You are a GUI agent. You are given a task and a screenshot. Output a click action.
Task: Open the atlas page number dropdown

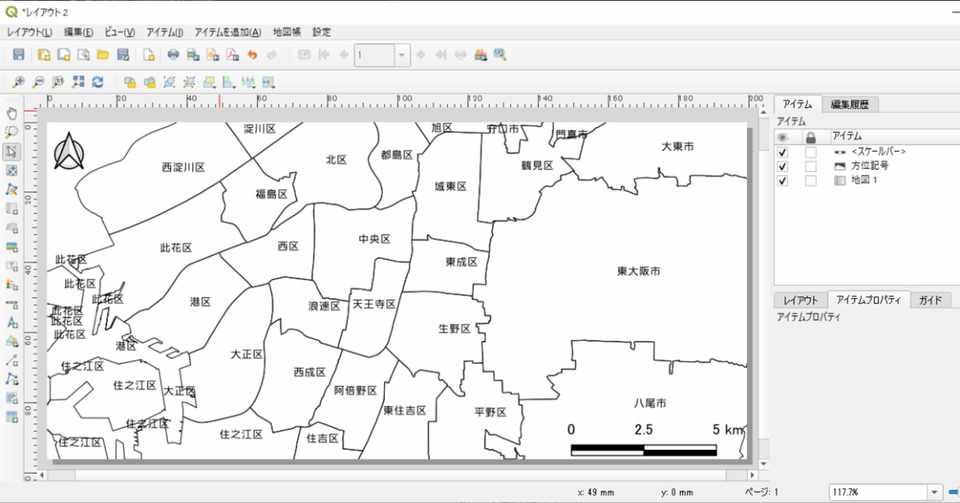tap(402, 55)
